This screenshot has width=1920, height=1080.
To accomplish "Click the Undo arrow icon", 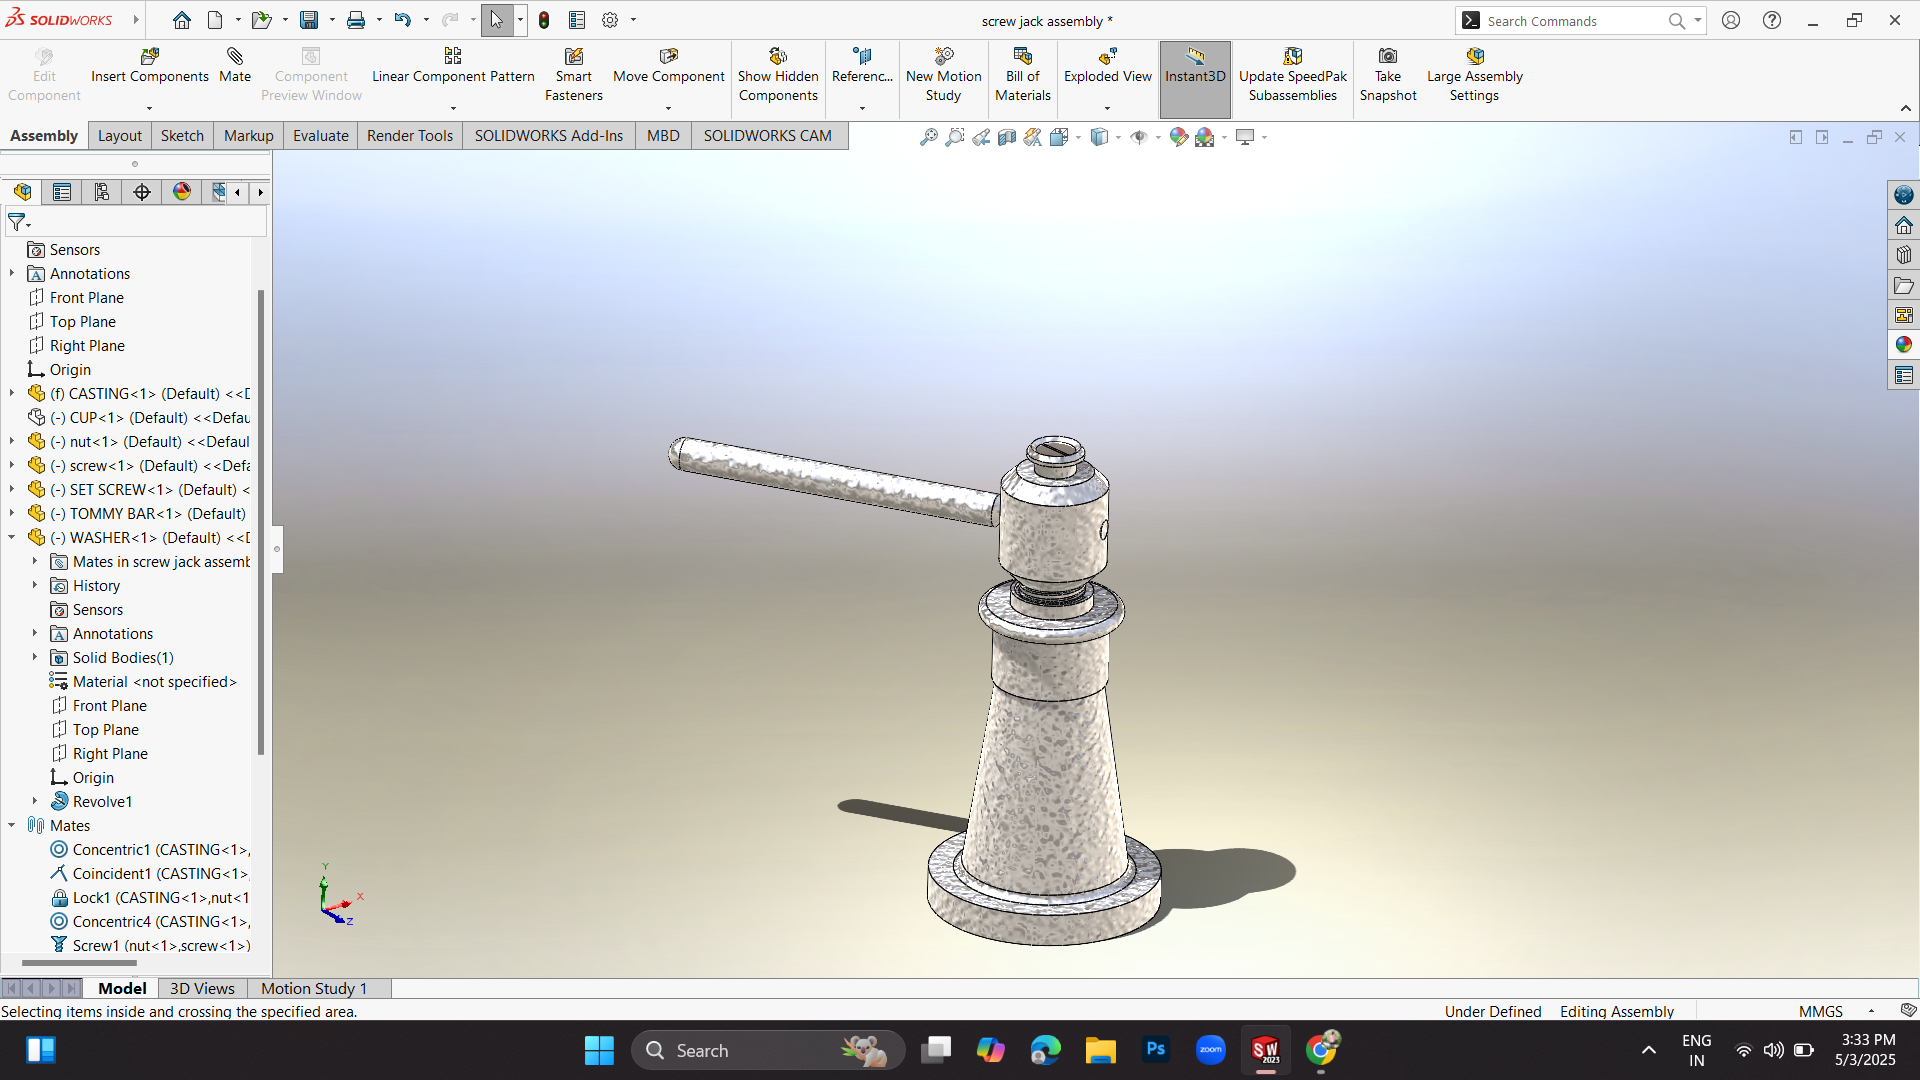I will 402,20.
